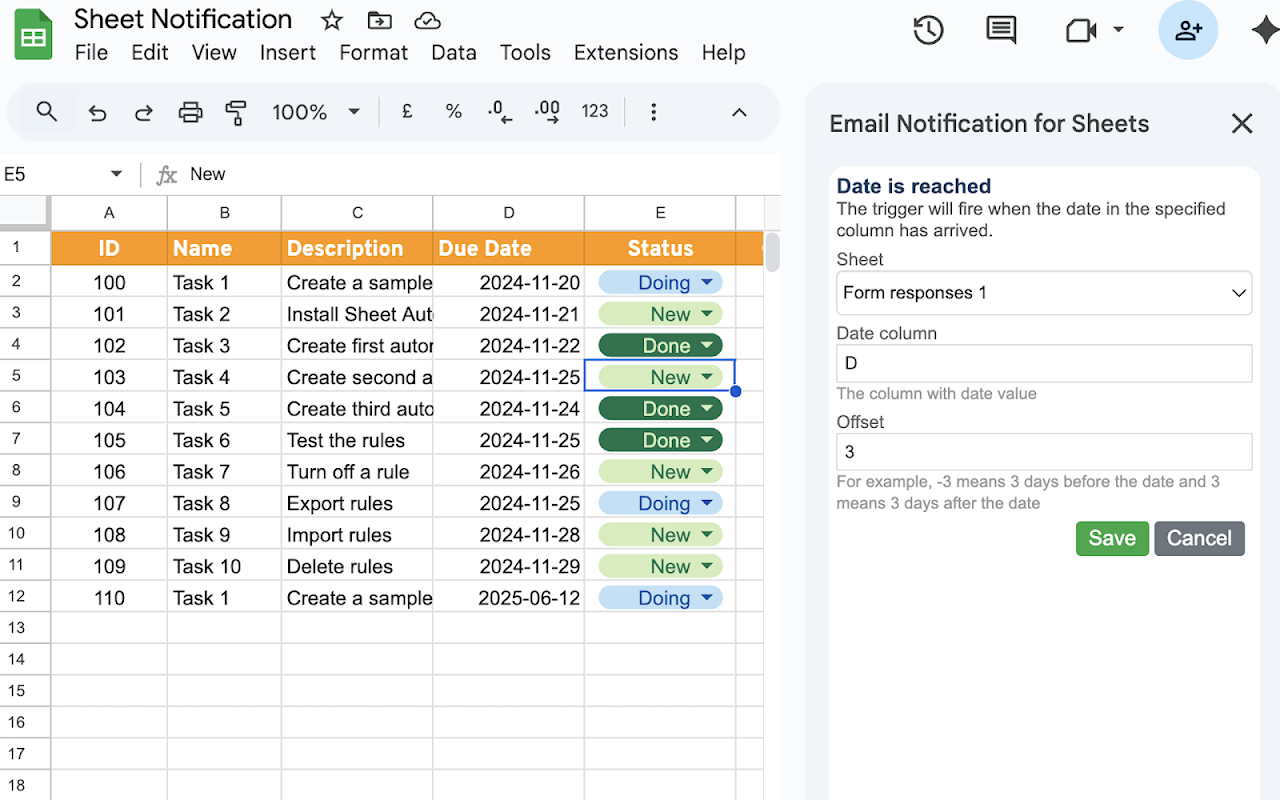Select all cells corner button
The image size is (1280, 800).
(25, 212)
